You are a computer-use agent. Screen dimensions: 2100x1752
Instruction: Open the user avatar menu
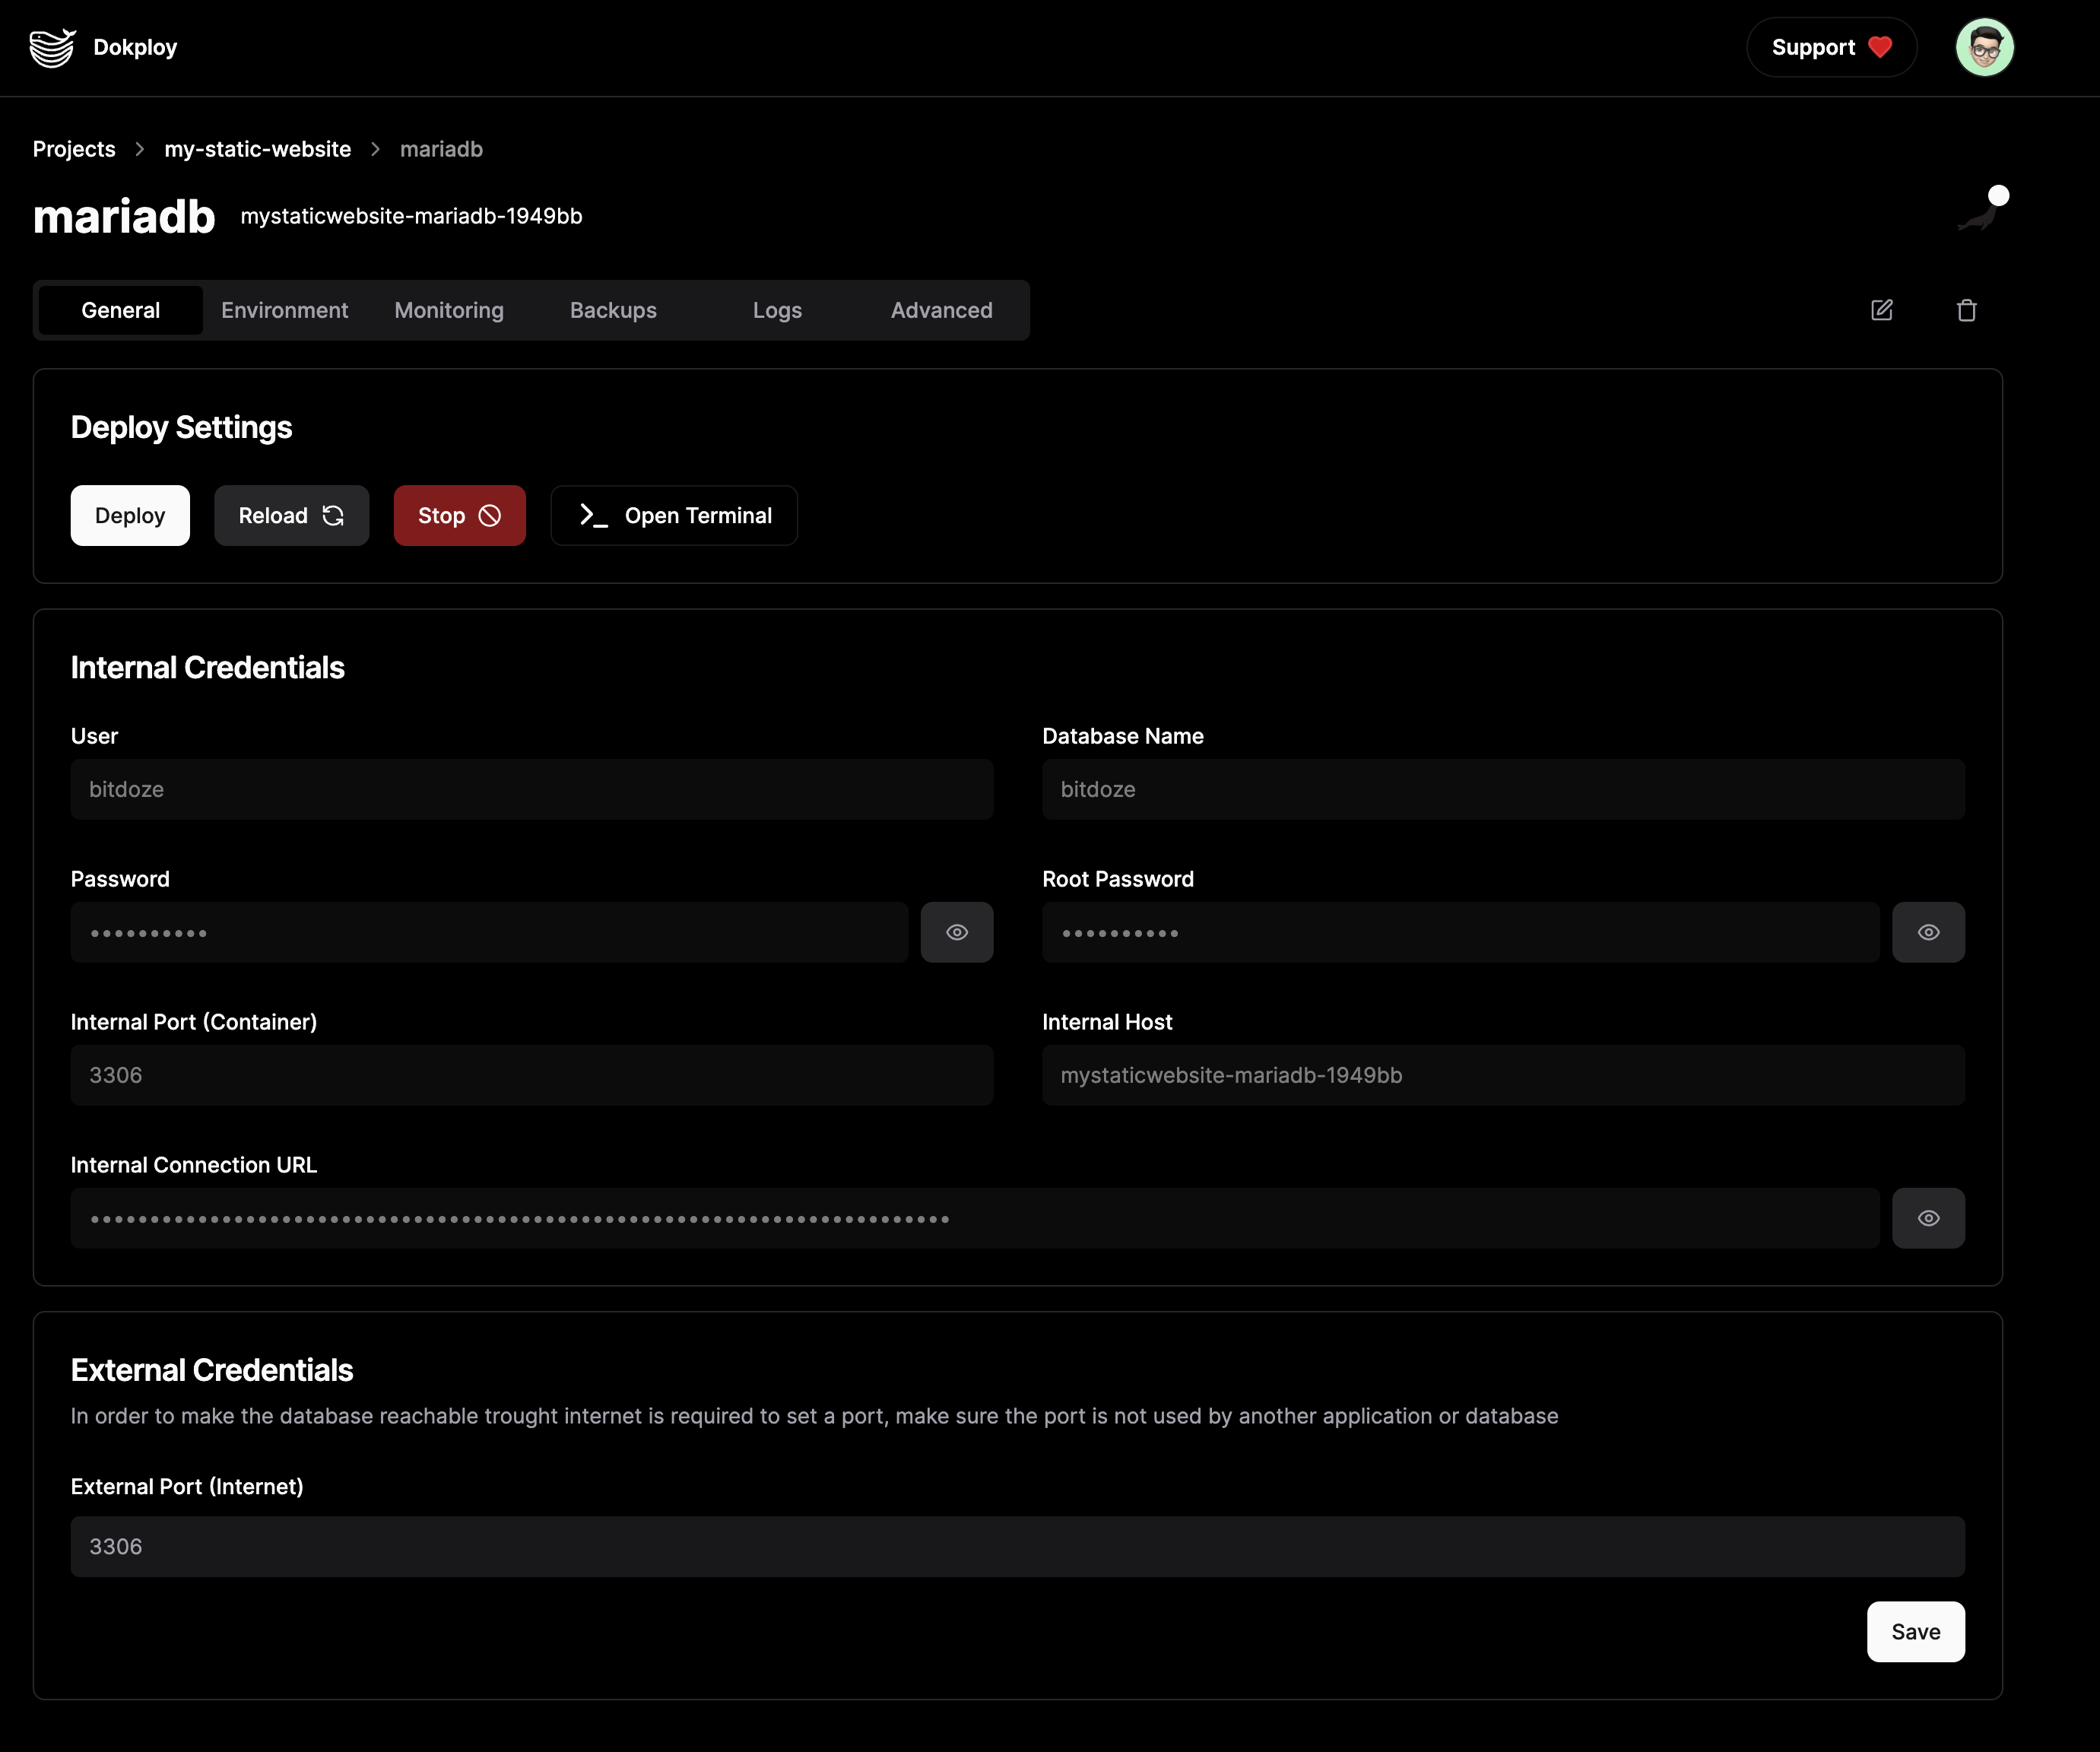pos(1984,46)
